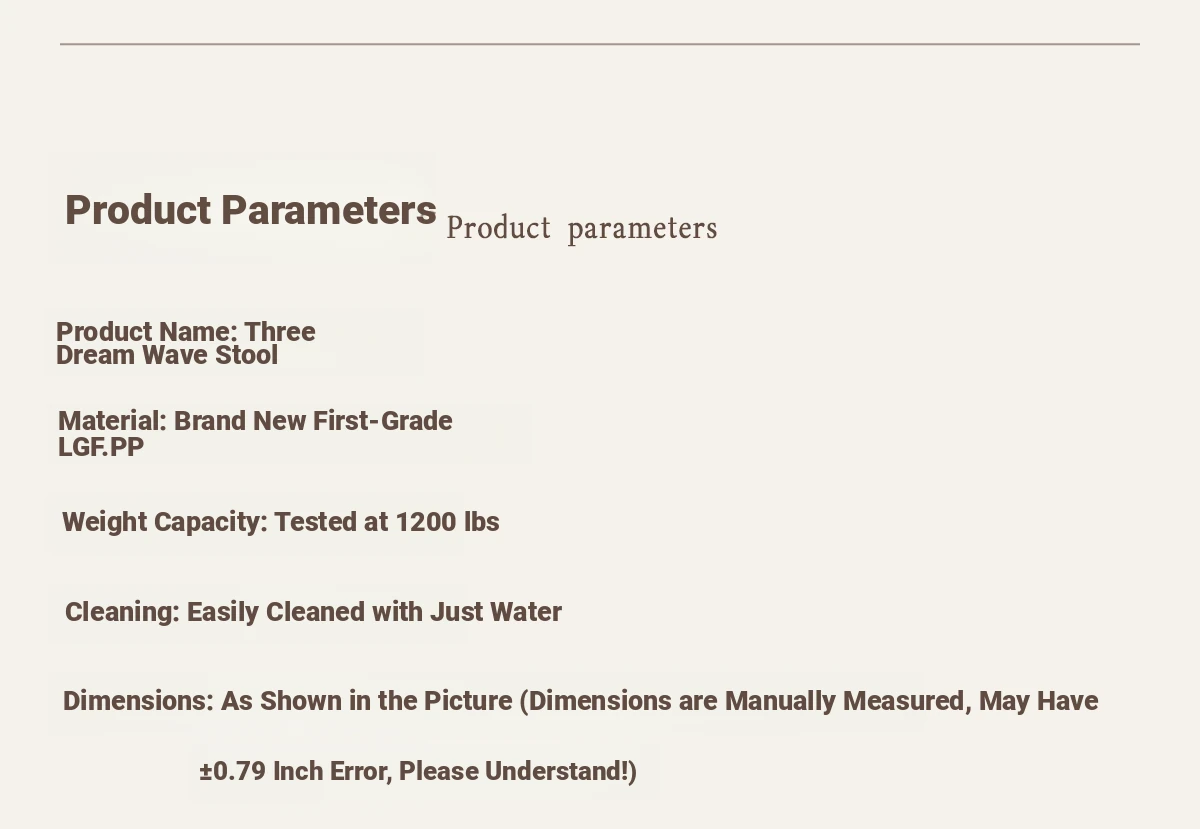Select the word 'Three' in product name
The image size is (1200, 829).
pyautogui.click(x=280, y=332)
